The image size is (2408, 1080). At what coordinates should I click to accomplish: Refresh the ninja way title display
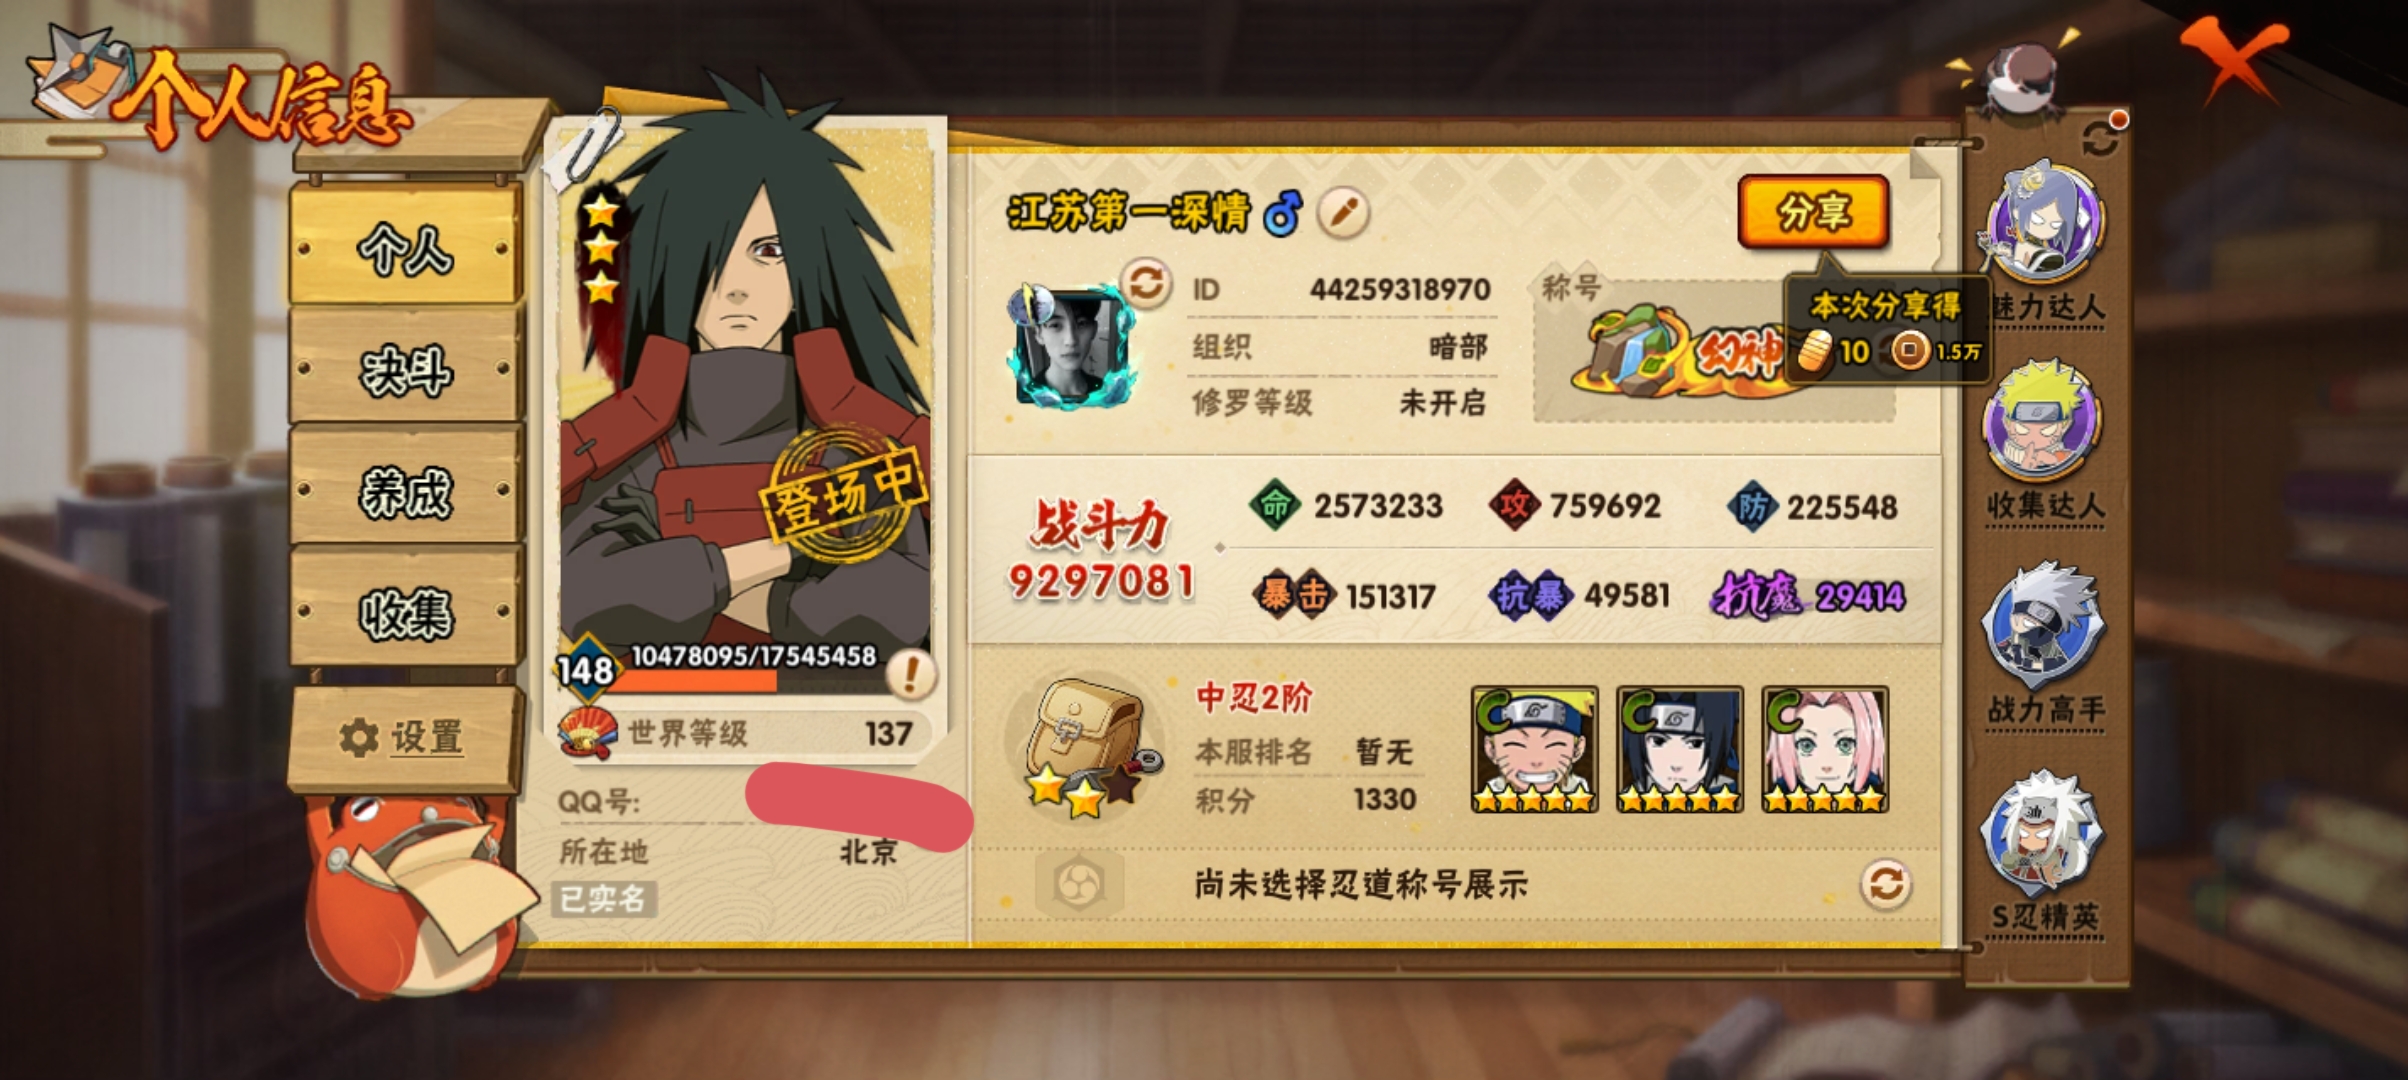point(1885,884)
